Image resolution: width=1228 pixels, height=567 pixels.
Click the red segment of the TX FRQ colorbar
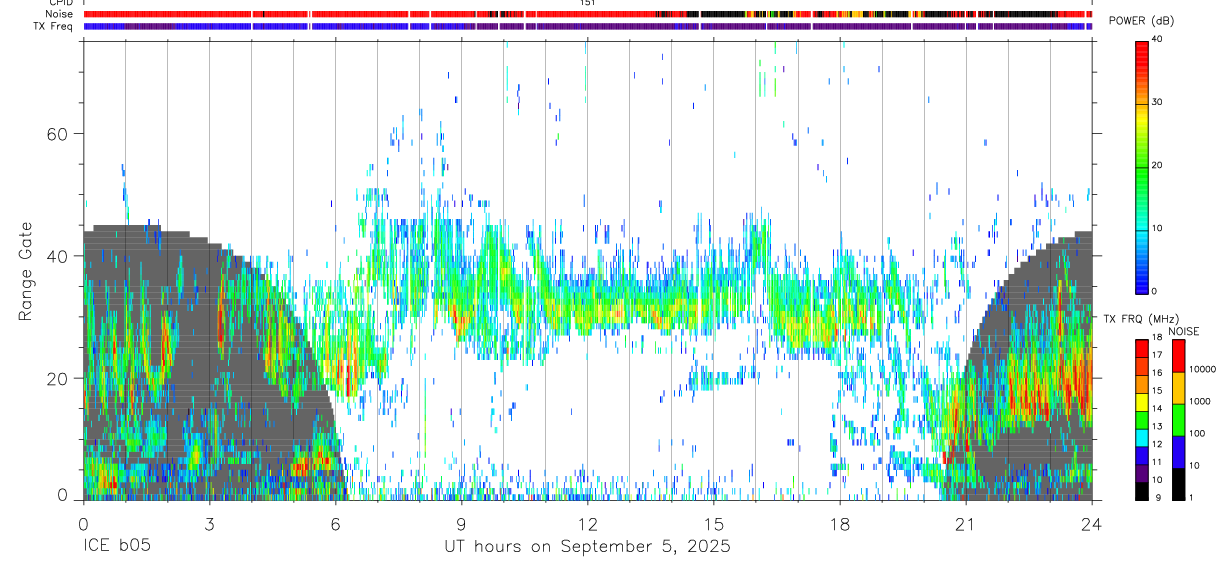(1141, 349)
